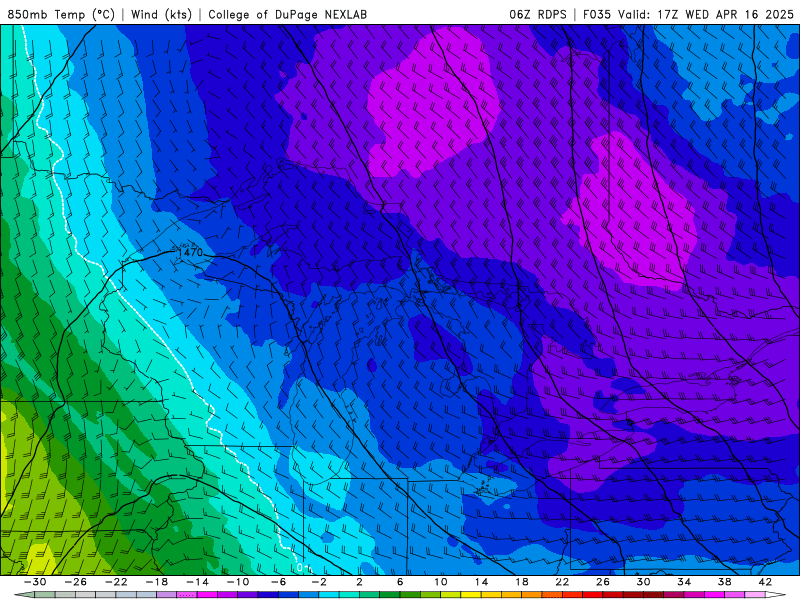
Task: Select the '06Z RDPS' model run label
Action: 538,14
